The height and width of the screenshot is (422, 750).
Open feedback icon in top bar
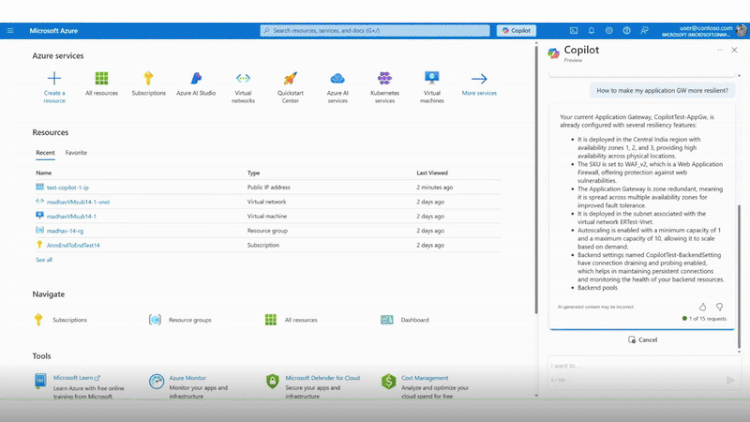644,31
